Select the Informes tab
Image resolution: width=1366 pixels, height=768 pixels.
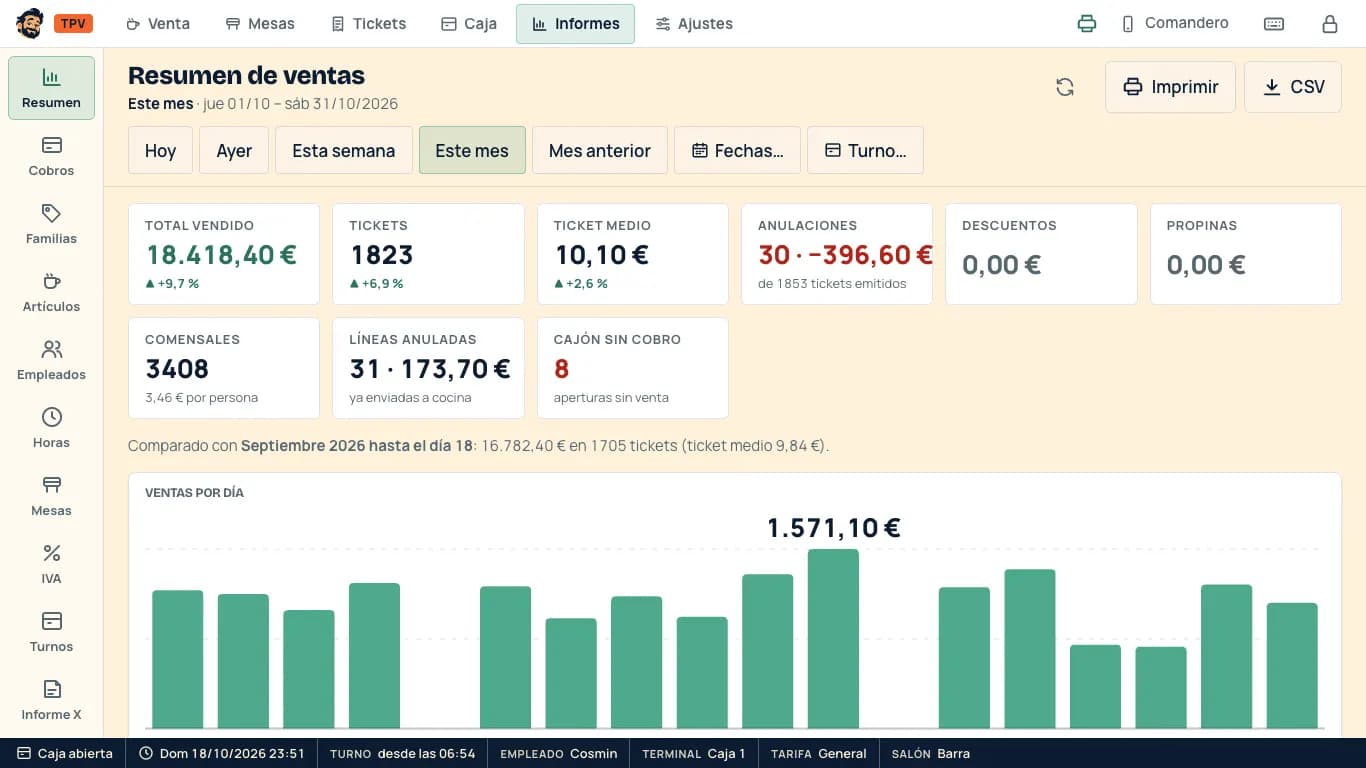(575, 24)
